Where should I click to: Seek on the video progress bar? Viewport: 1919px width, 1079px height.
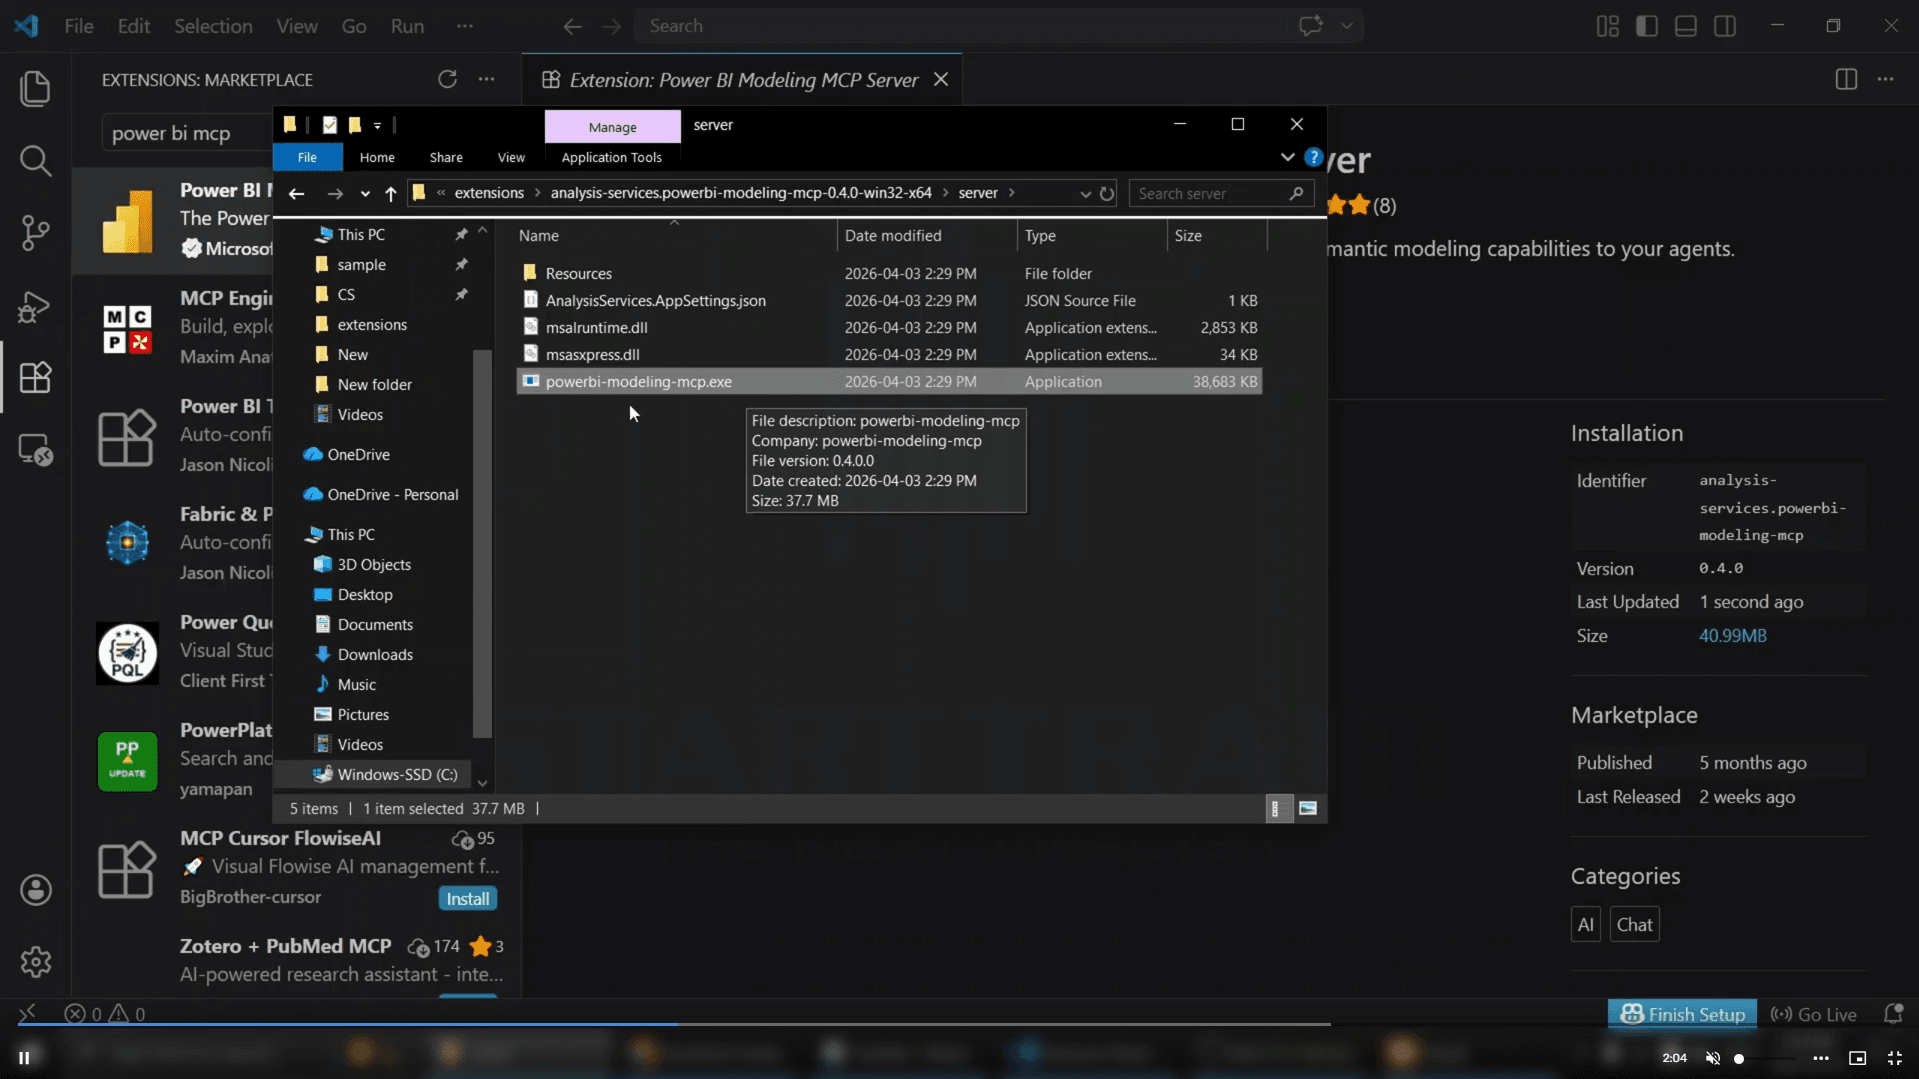pyautogui.click(x=674, y=1024)
